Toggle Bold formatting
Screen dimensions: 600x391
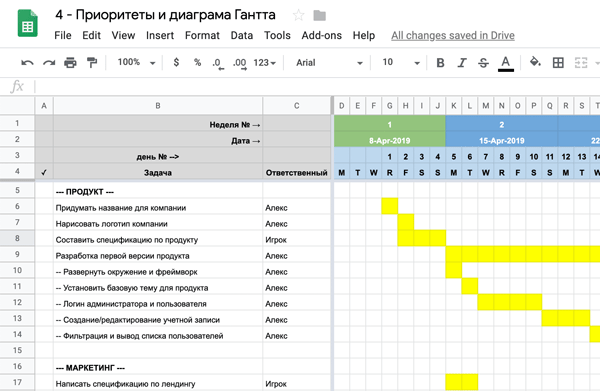pos(440,63)
